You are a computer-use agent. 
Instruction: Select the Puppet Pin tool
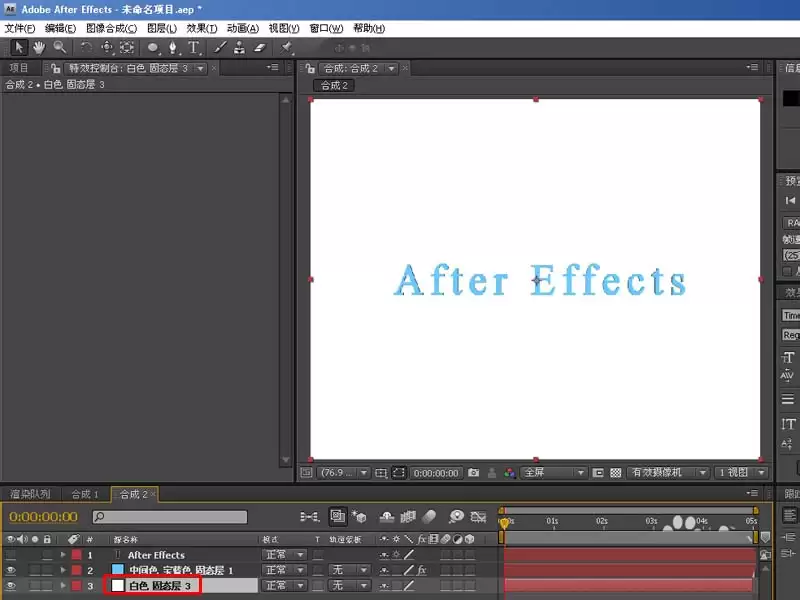click(286, 48)
